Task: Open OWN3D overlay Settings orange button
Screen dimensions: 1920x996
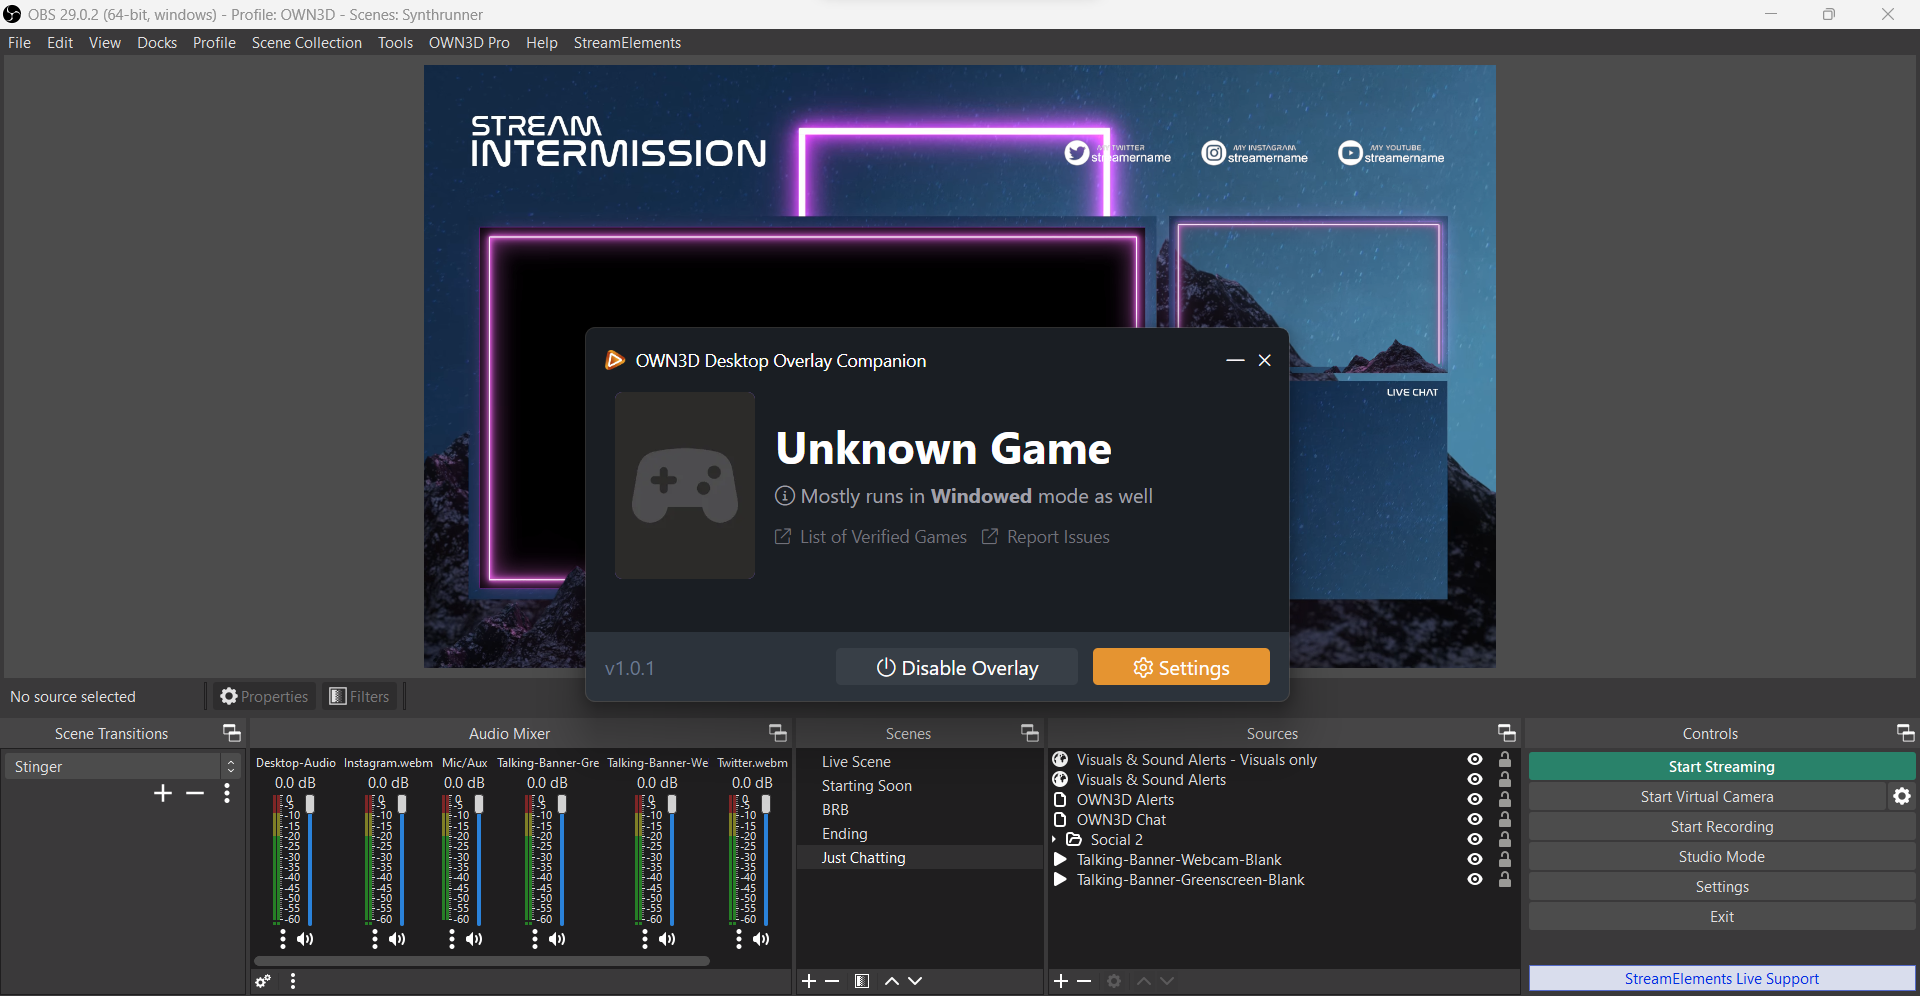Action: pyautogui.click(x=1181, y=667)
